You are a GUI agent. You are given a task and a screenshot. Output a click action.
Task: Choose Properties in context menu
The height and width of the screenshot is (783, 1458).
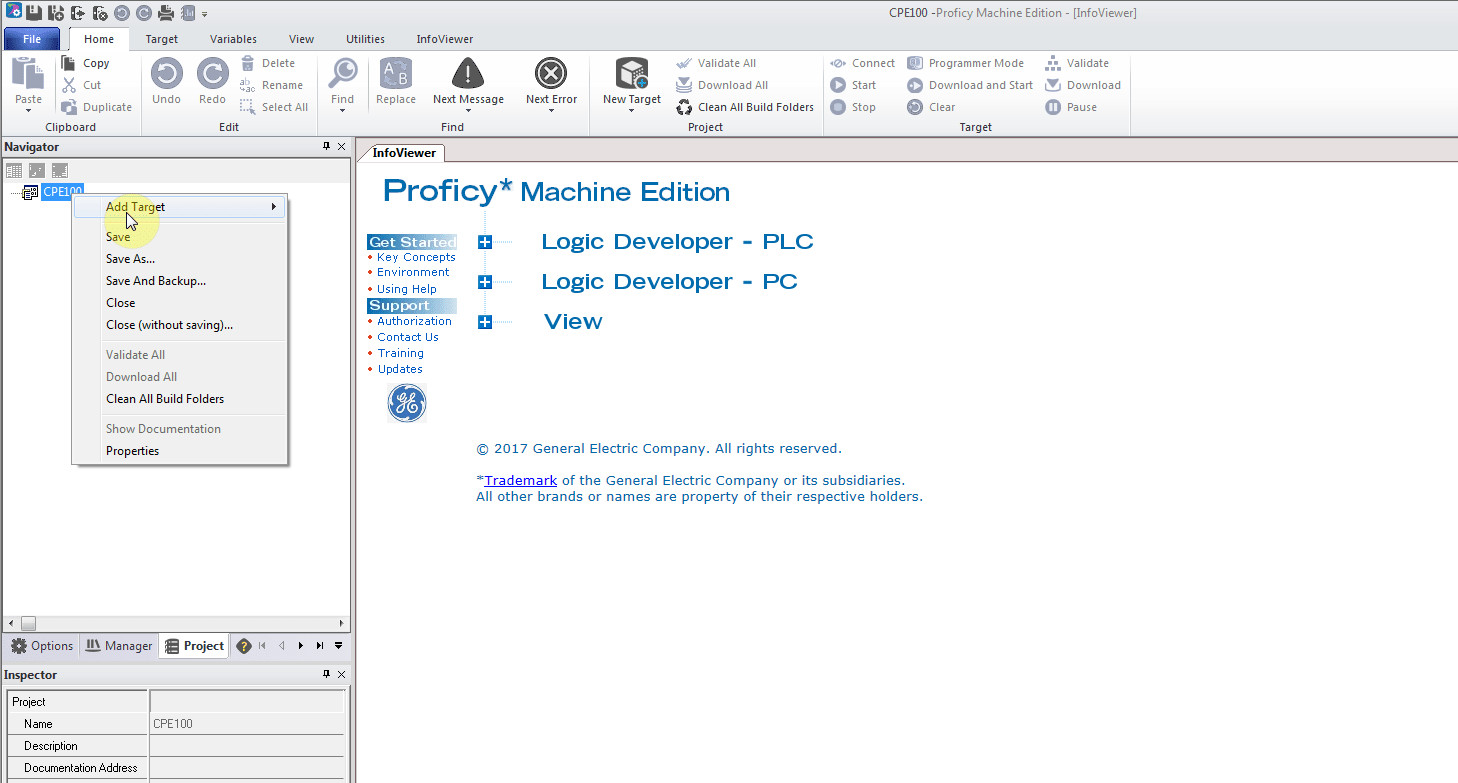click(x=179, y=451)
